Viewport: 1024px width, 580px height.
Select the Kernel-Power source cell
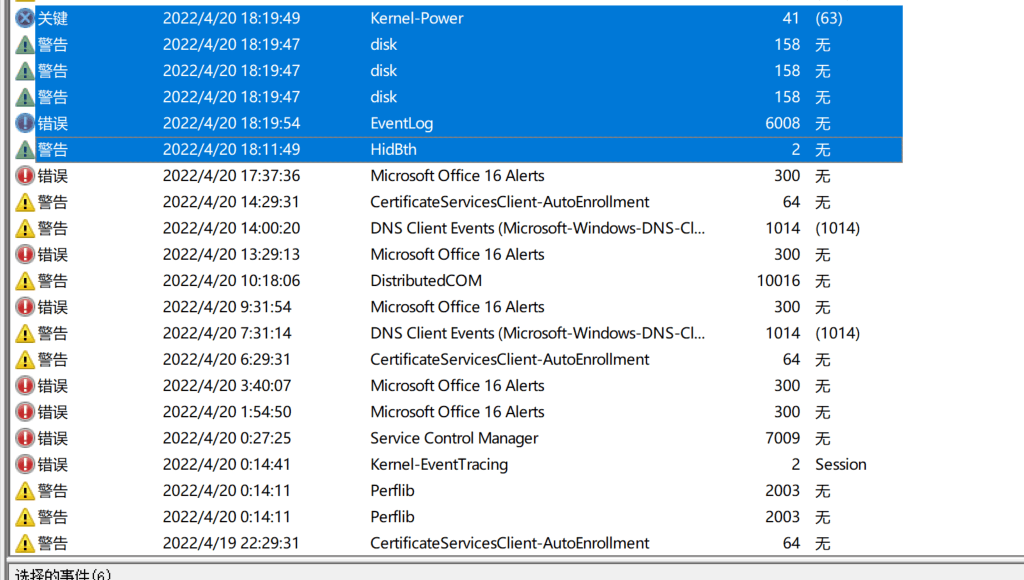(417, 18)
